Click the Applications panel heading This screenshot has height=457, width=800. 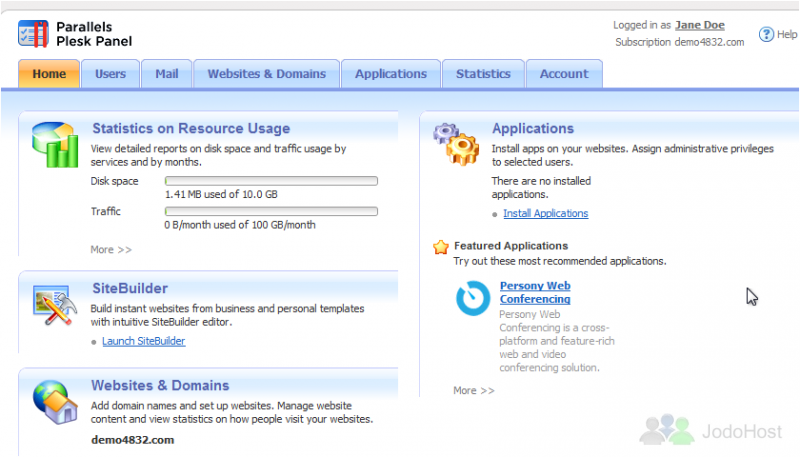tap(533, 129)
